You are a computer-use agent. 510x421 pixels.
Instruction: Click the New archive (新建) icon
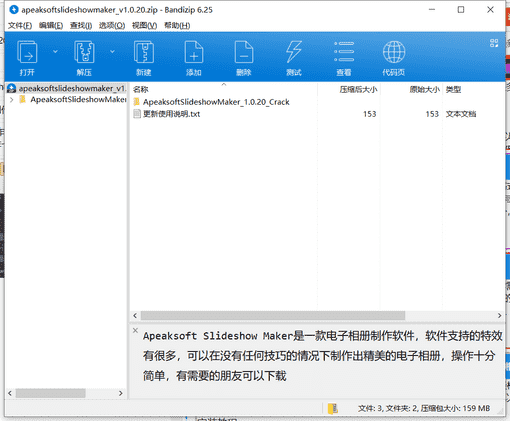tap(144, 52)
